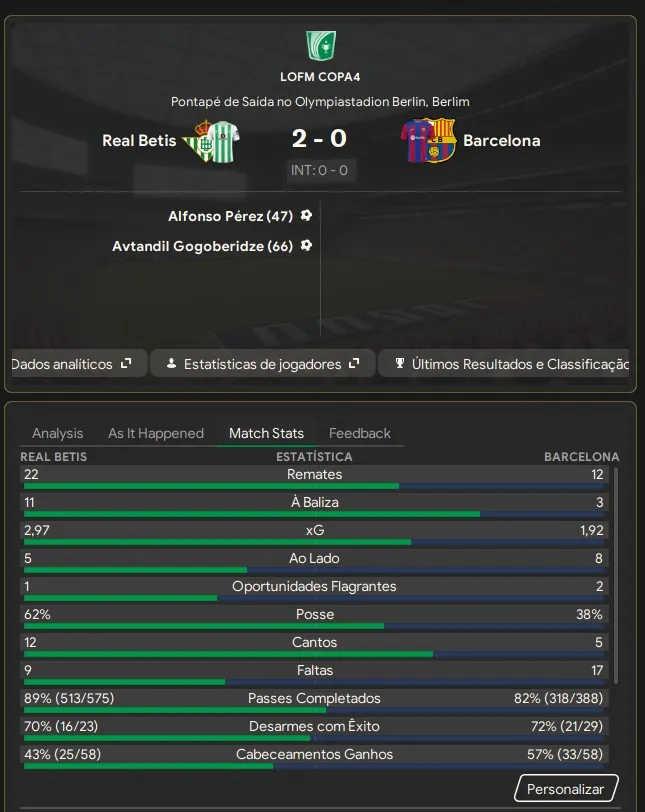
Task: Go to the Feedback tab
Action: (360, 433)
